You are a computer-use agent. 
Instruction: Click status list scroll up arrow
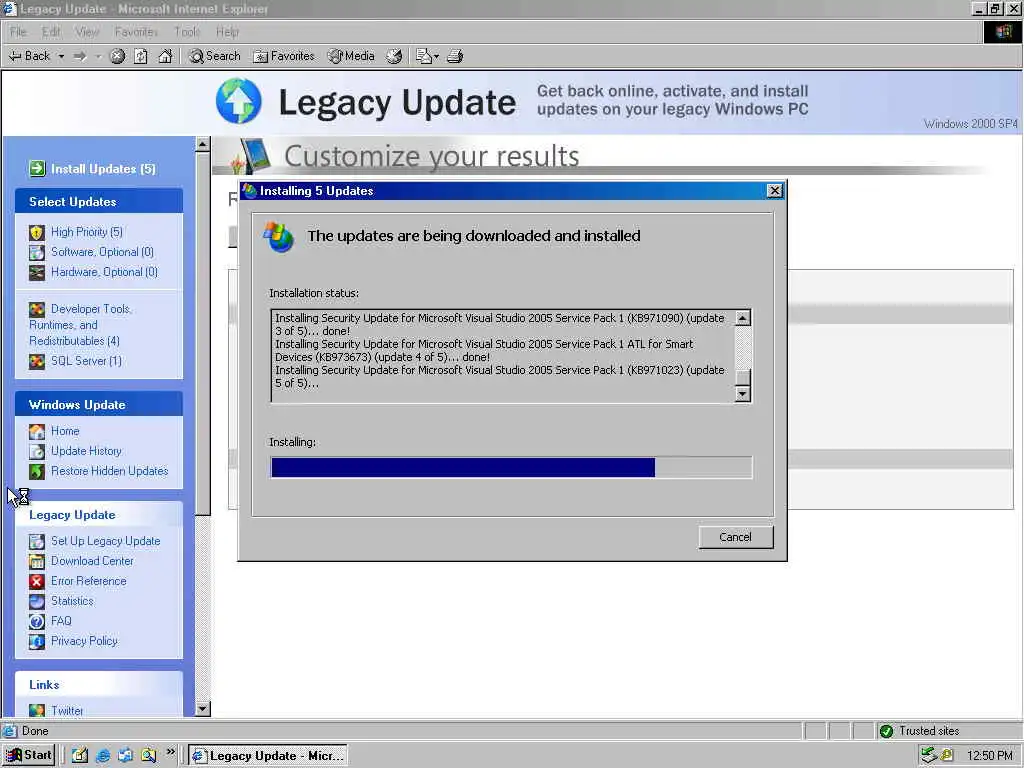743,318
